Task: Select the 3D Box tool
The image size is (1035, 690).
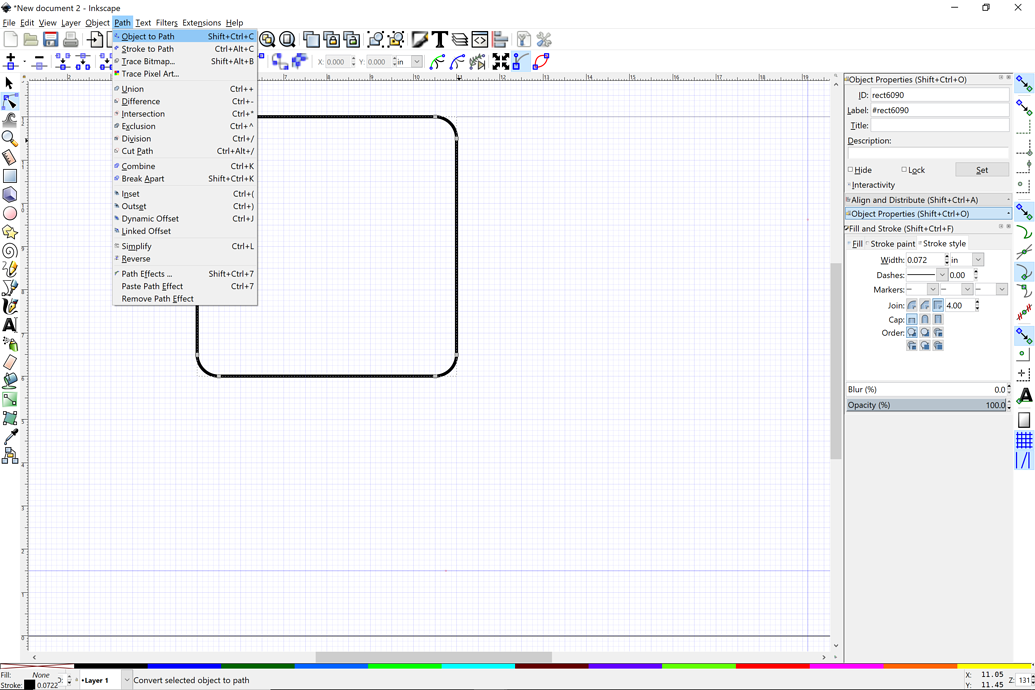Action: point(9,194)
